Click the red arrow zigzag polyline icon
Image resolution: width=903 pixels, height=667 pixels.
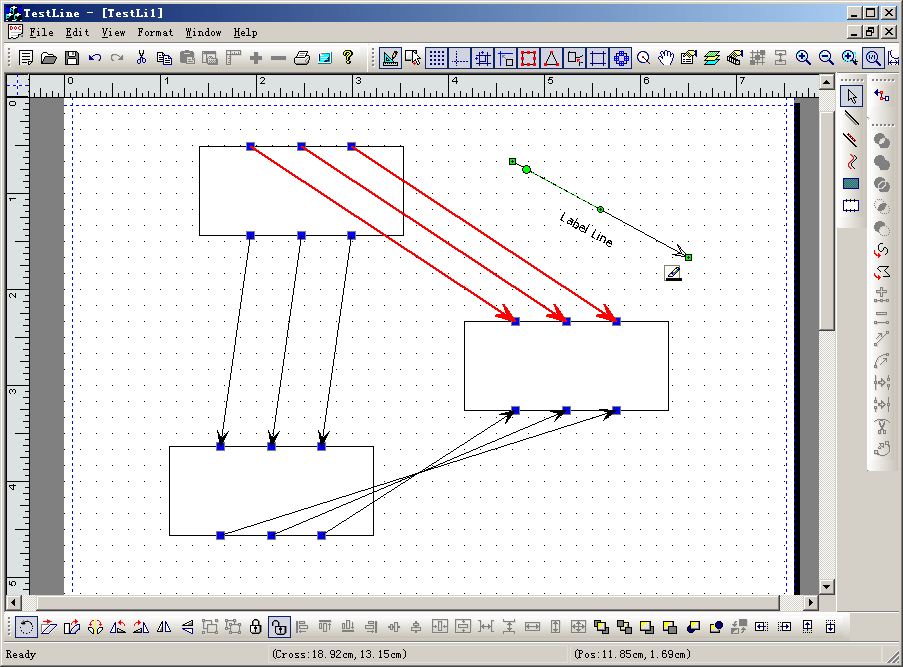click(x=882, y=272)
